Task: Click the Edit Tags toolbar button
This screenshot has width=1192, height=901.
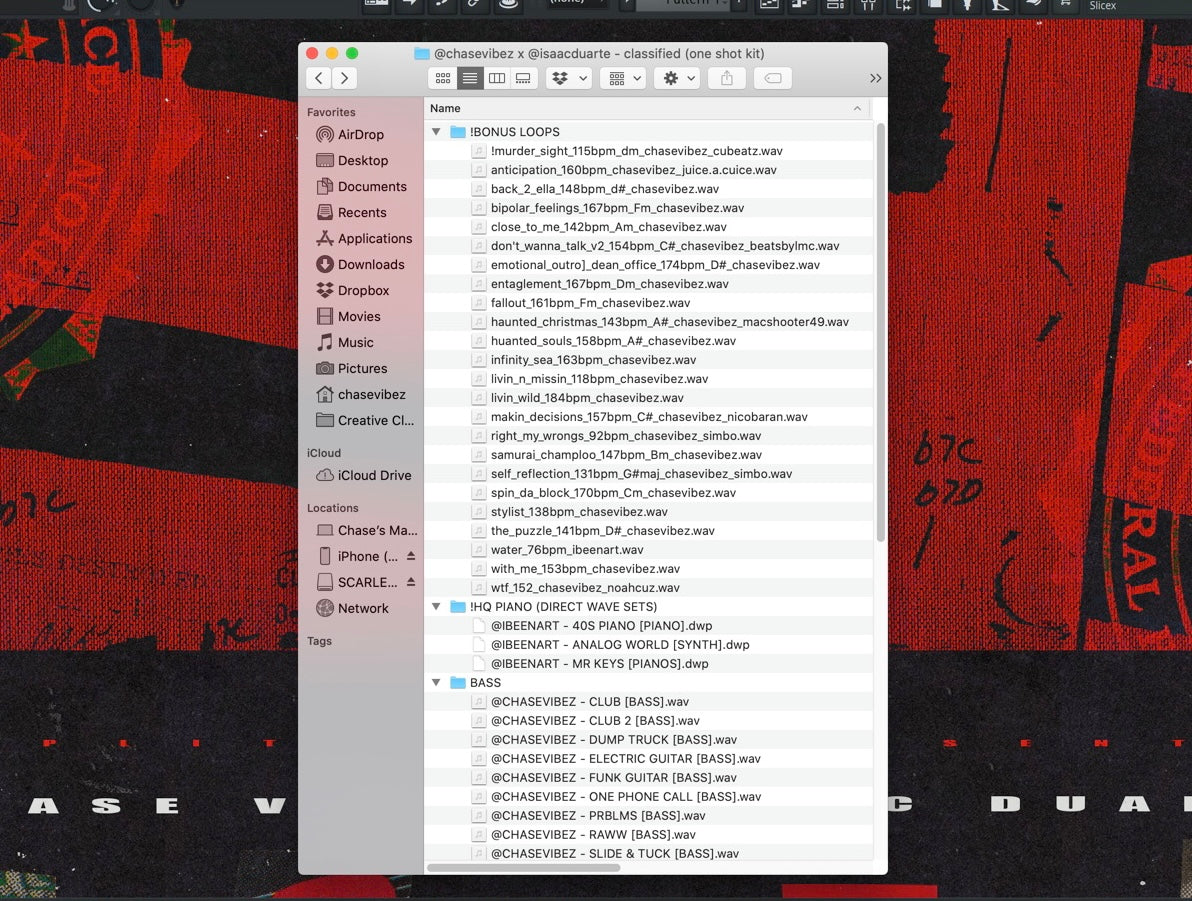Action: (772, 78)
